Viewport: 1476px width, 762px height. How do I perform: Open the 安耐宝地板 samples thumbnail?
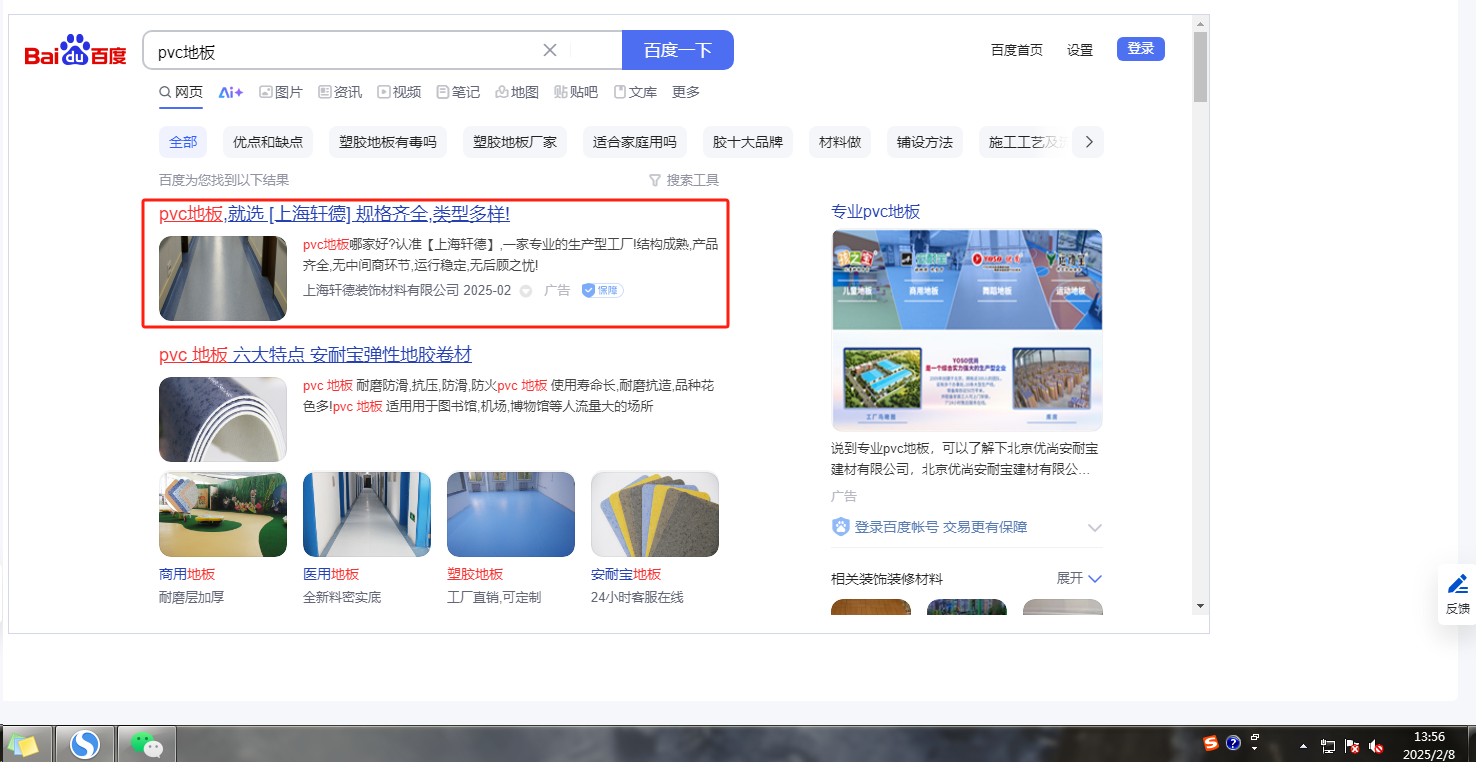pyautogui.click(x=655, y=514)
